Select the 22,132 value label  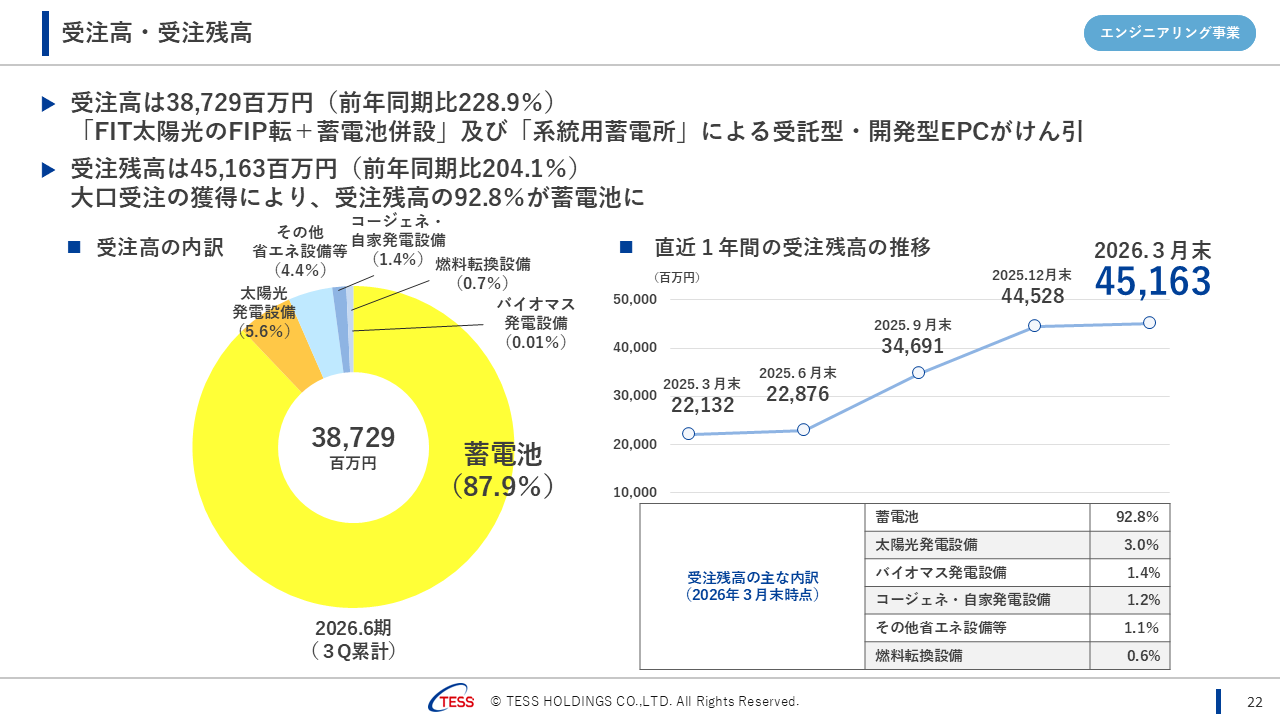(702, 405)
